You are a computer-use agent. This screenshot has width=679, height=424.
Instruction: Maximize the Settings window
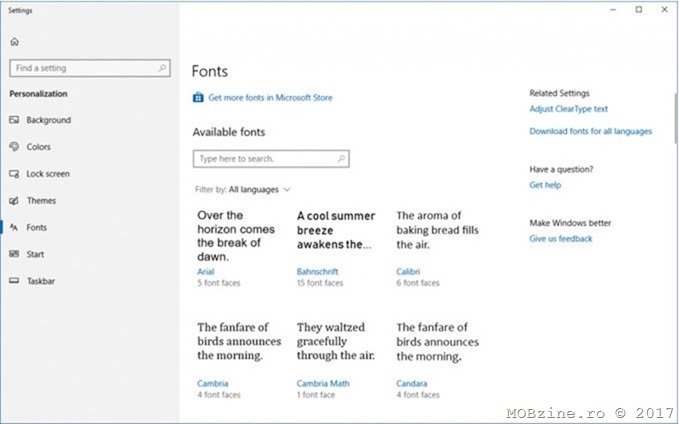coord(639,10)
